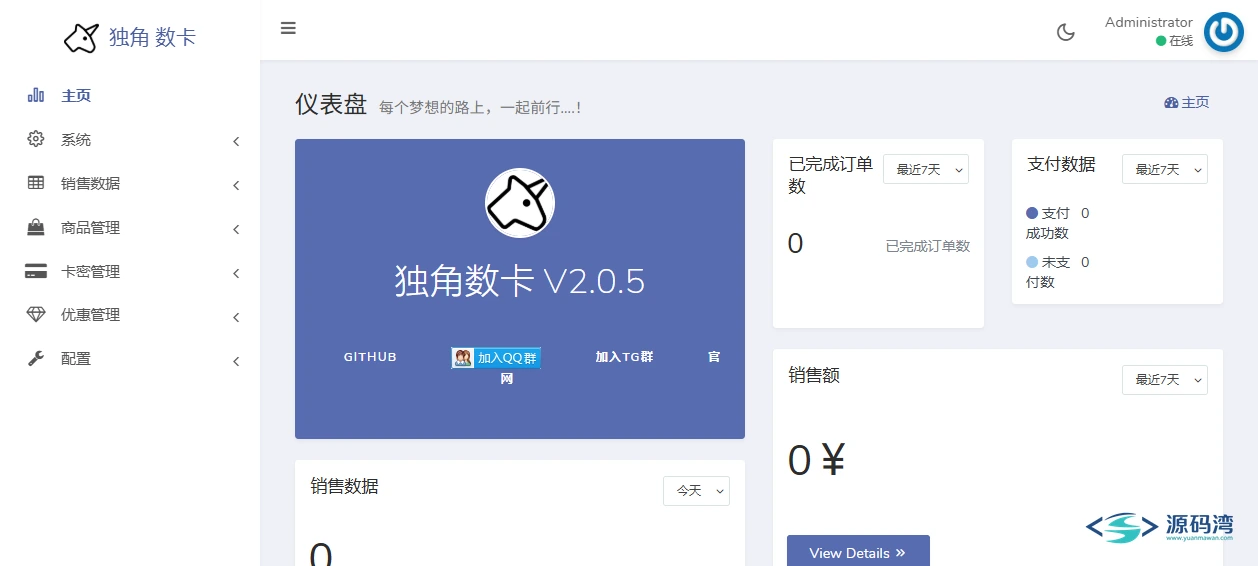Open 已完成订单数 最近7天 dropdown
This screenshot has width=1258, height=566.
926,169
